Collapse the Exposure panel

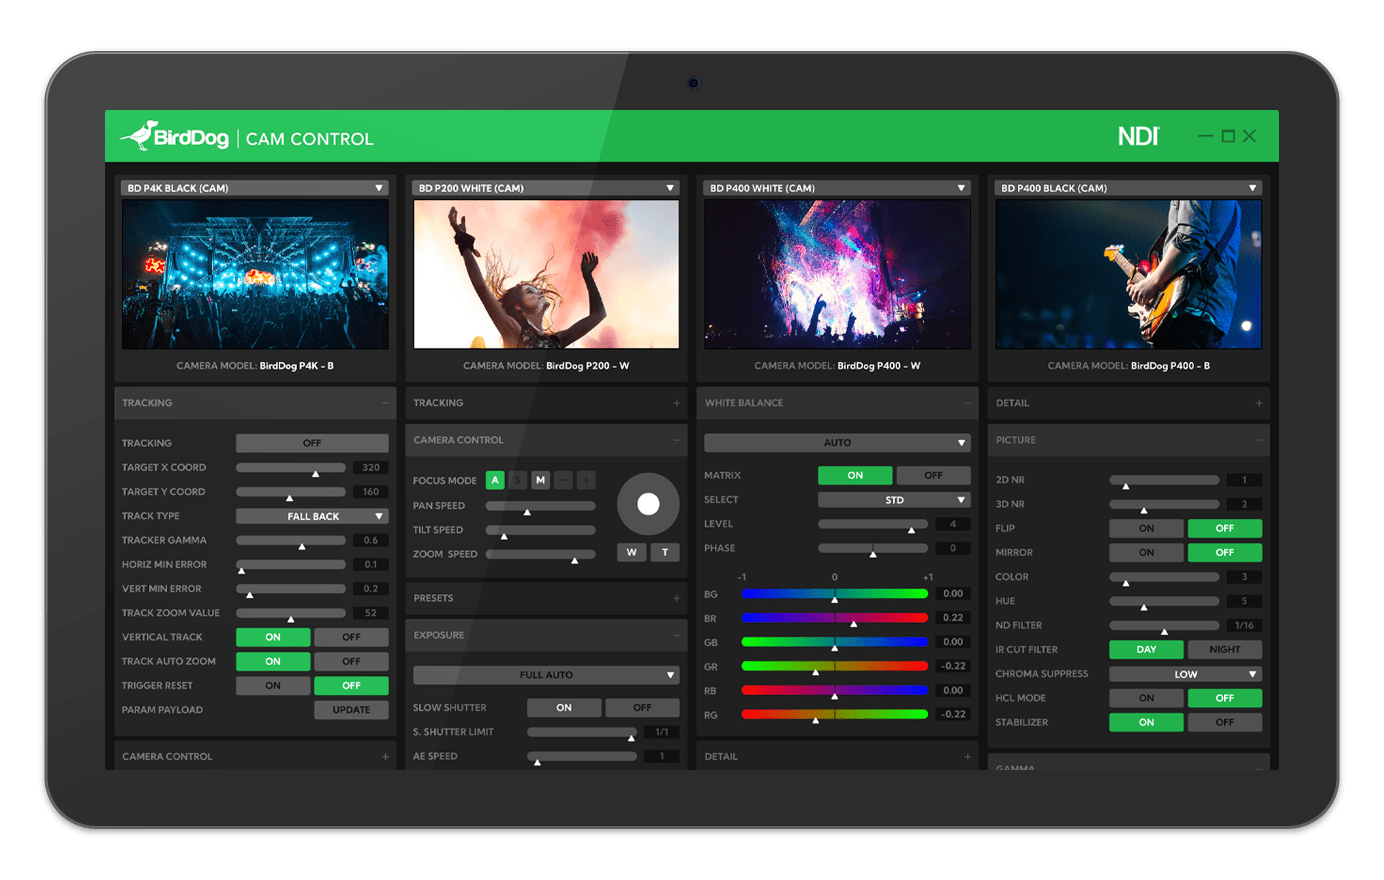coord(676,635)
